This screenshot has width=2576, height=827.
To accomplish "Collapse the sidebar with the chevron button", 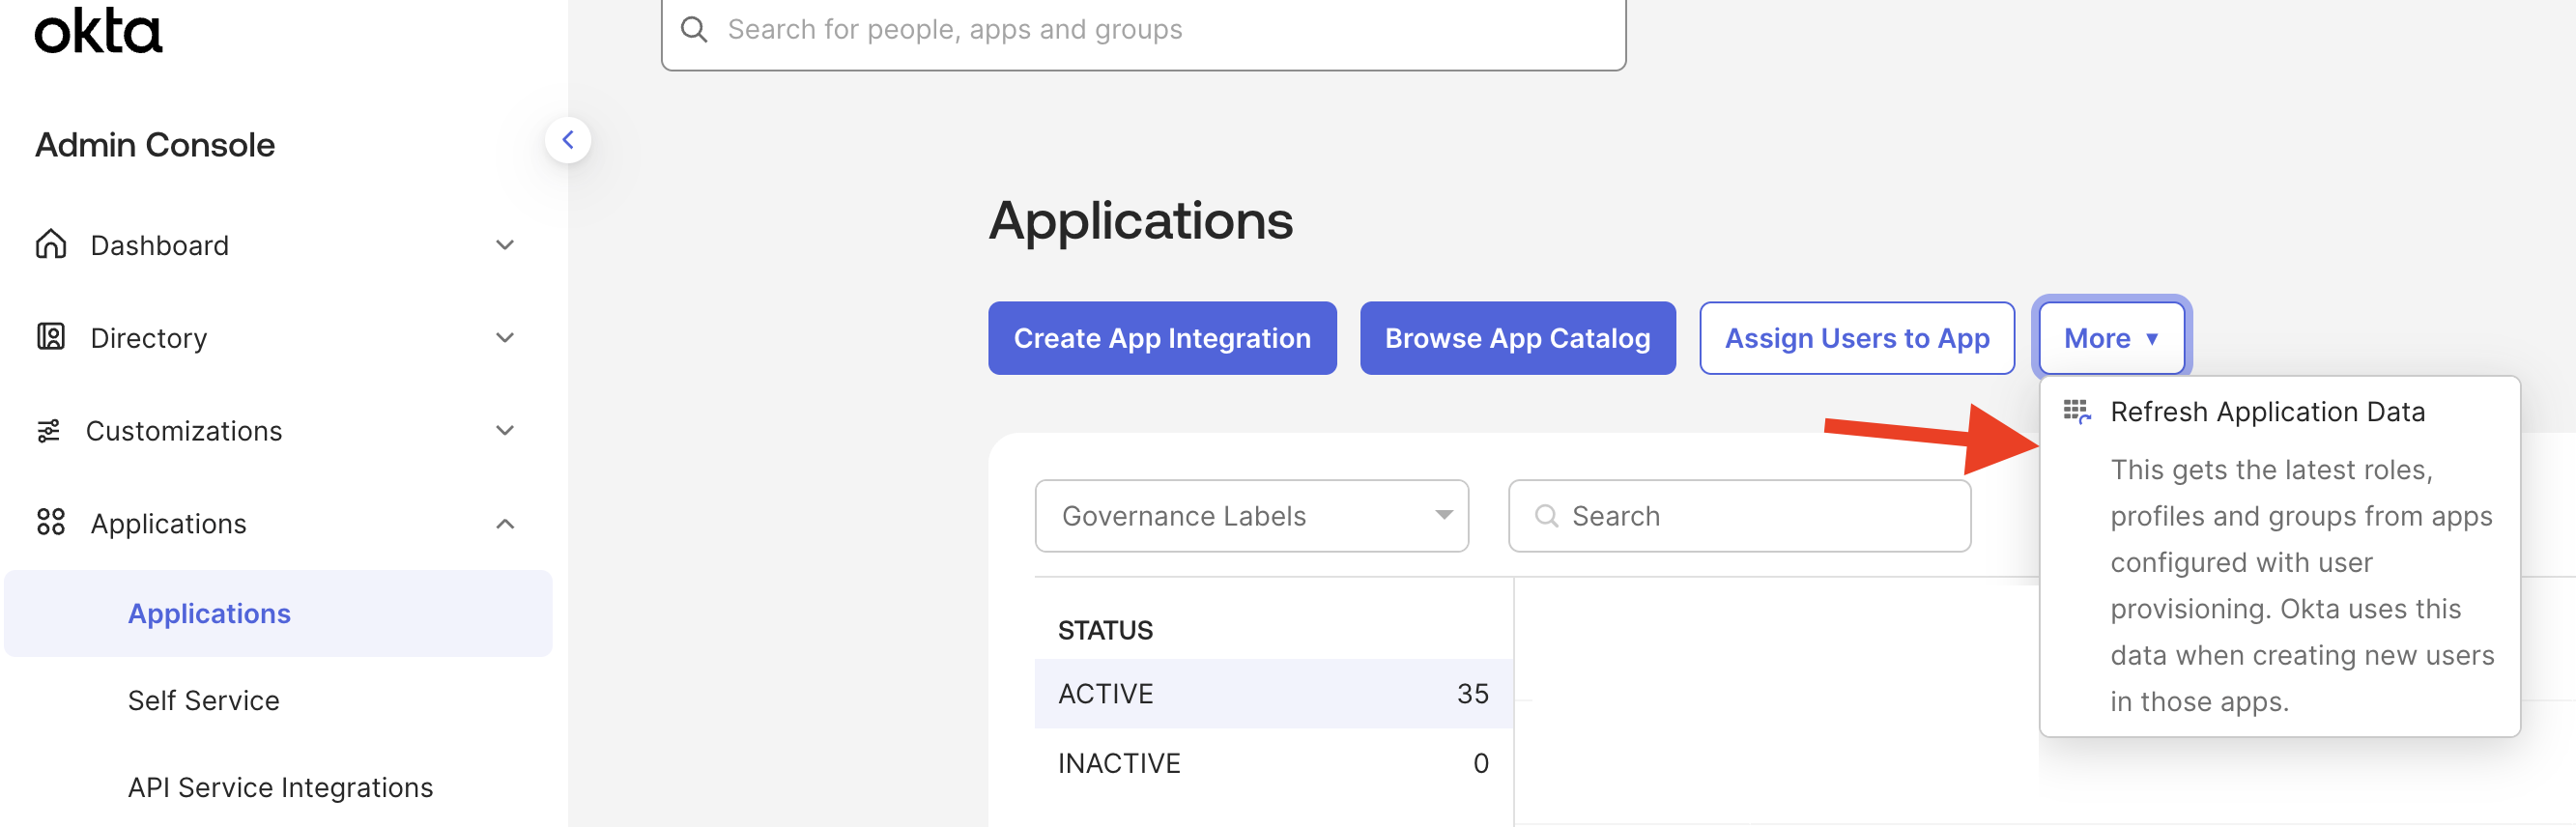I will pos(568,140).
